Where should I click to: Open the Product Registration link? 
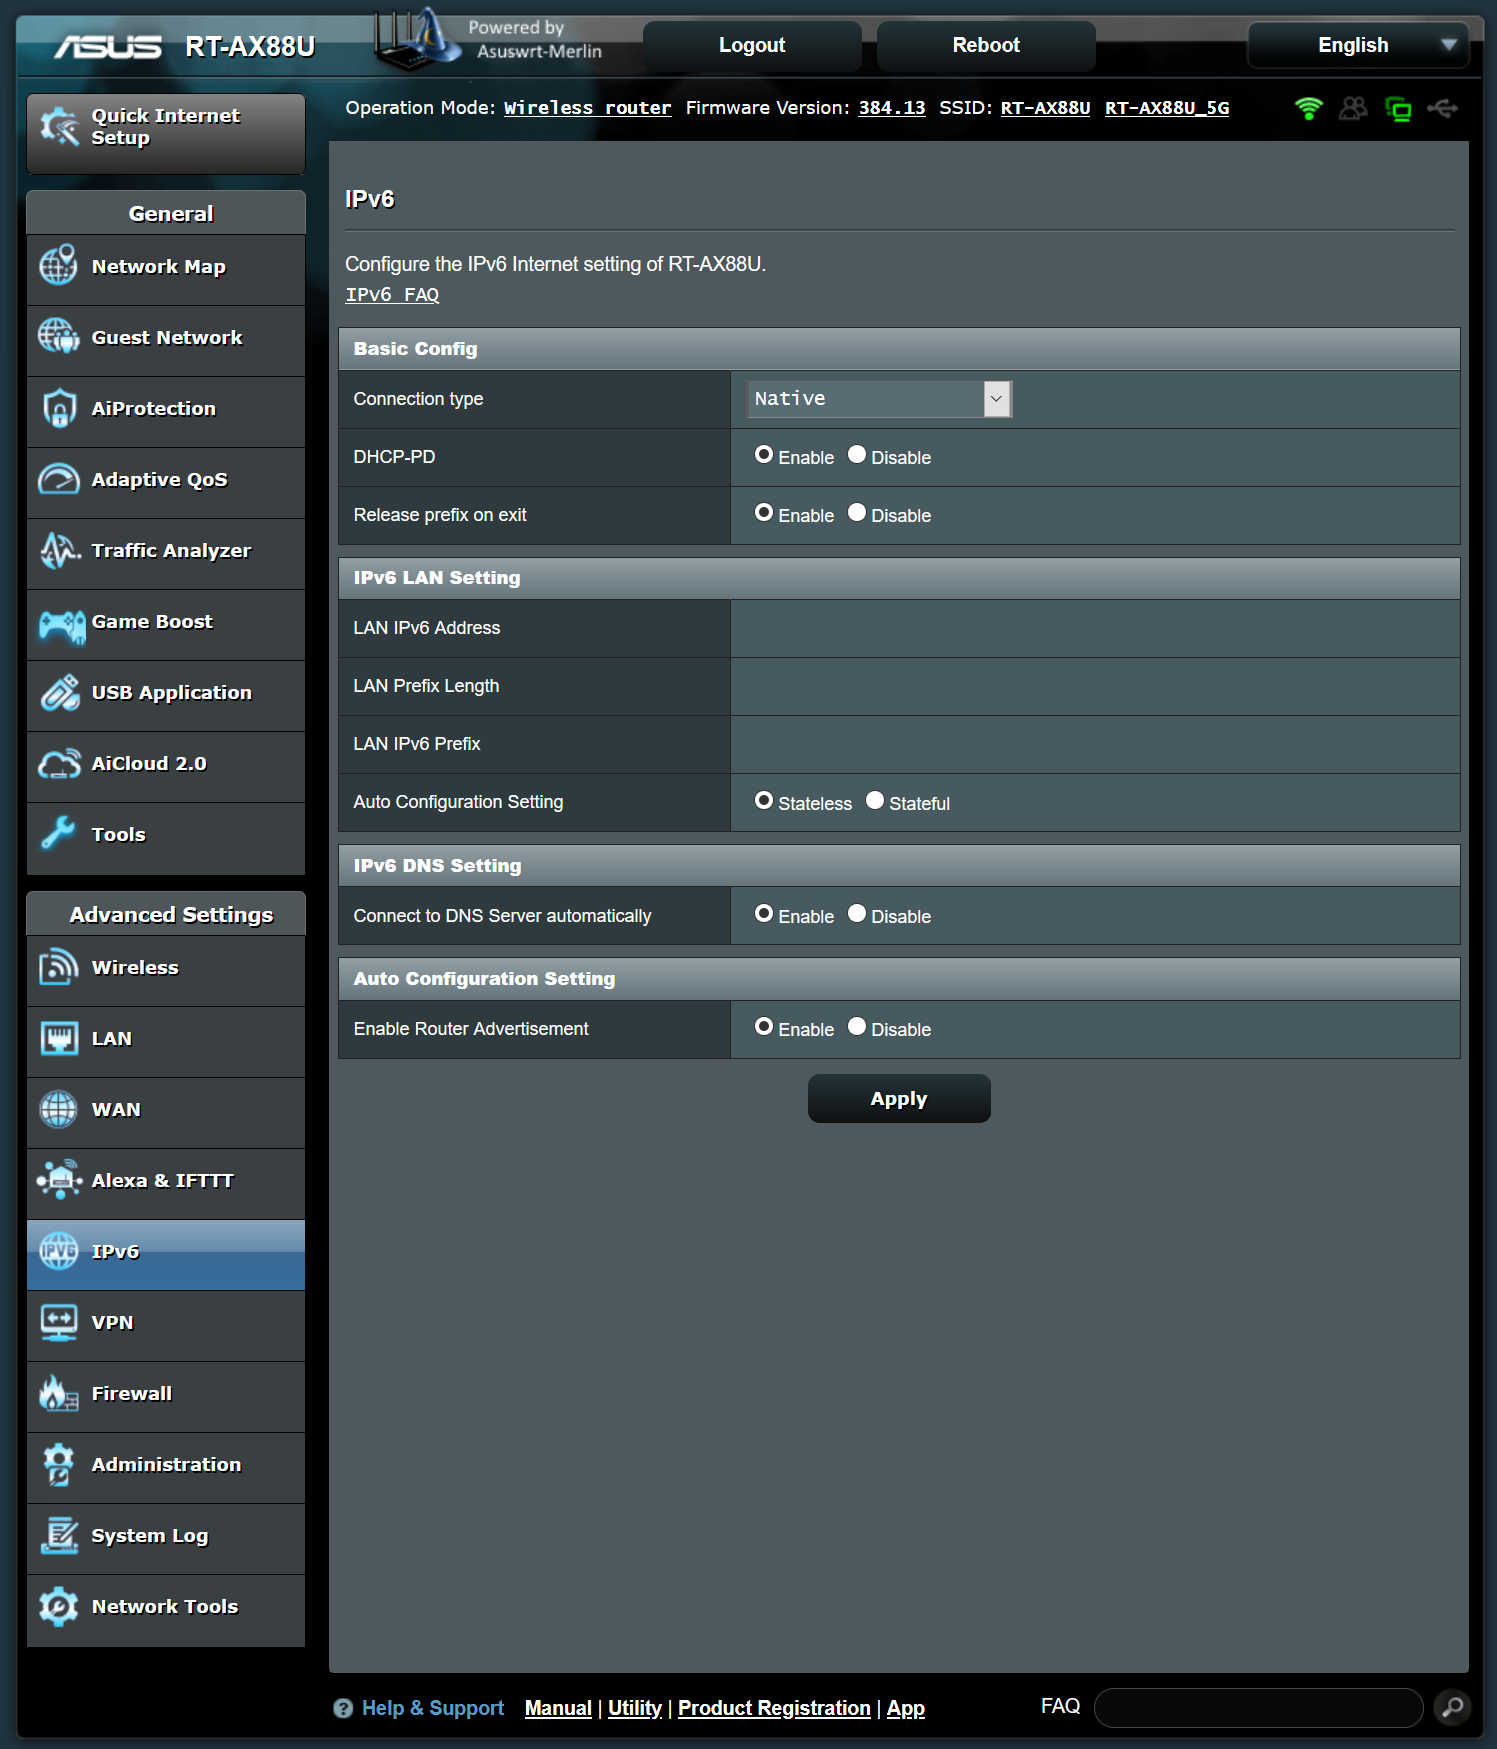[774, 1708]
